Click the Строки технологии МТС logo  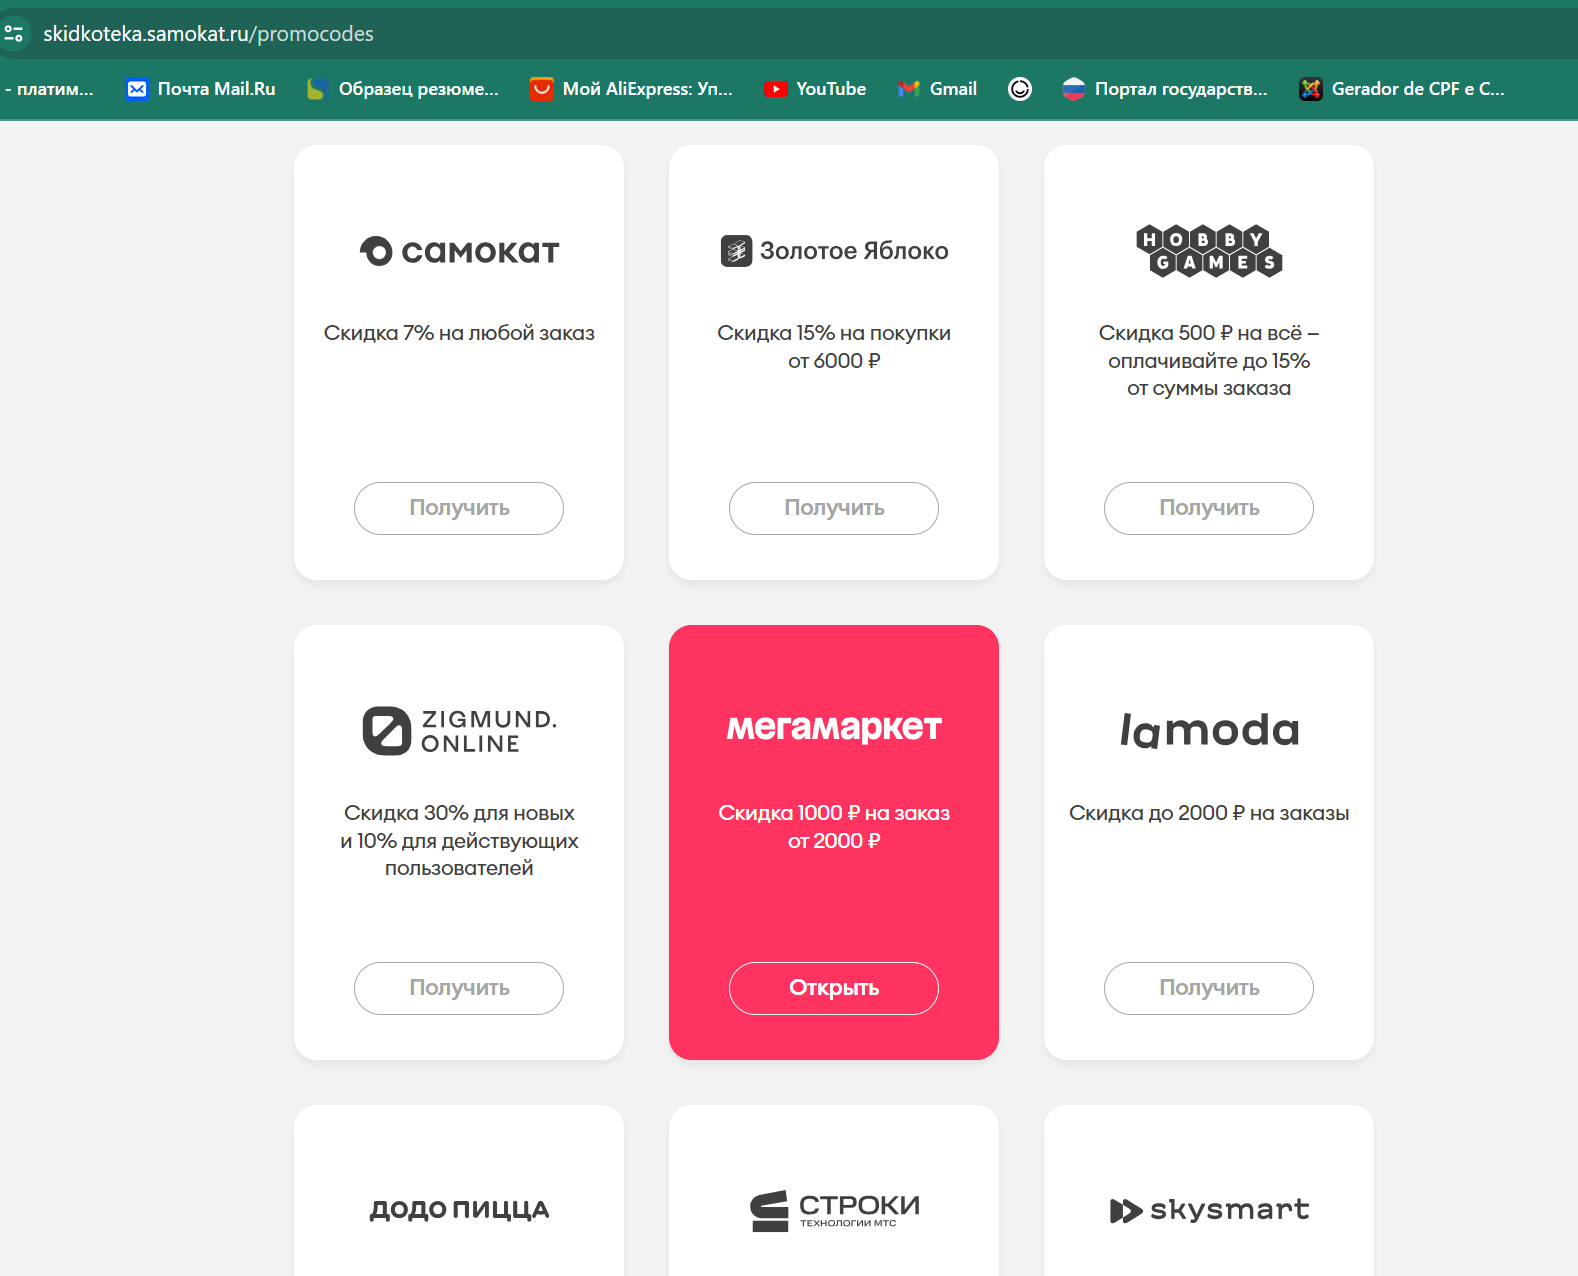pos(834,1211)
